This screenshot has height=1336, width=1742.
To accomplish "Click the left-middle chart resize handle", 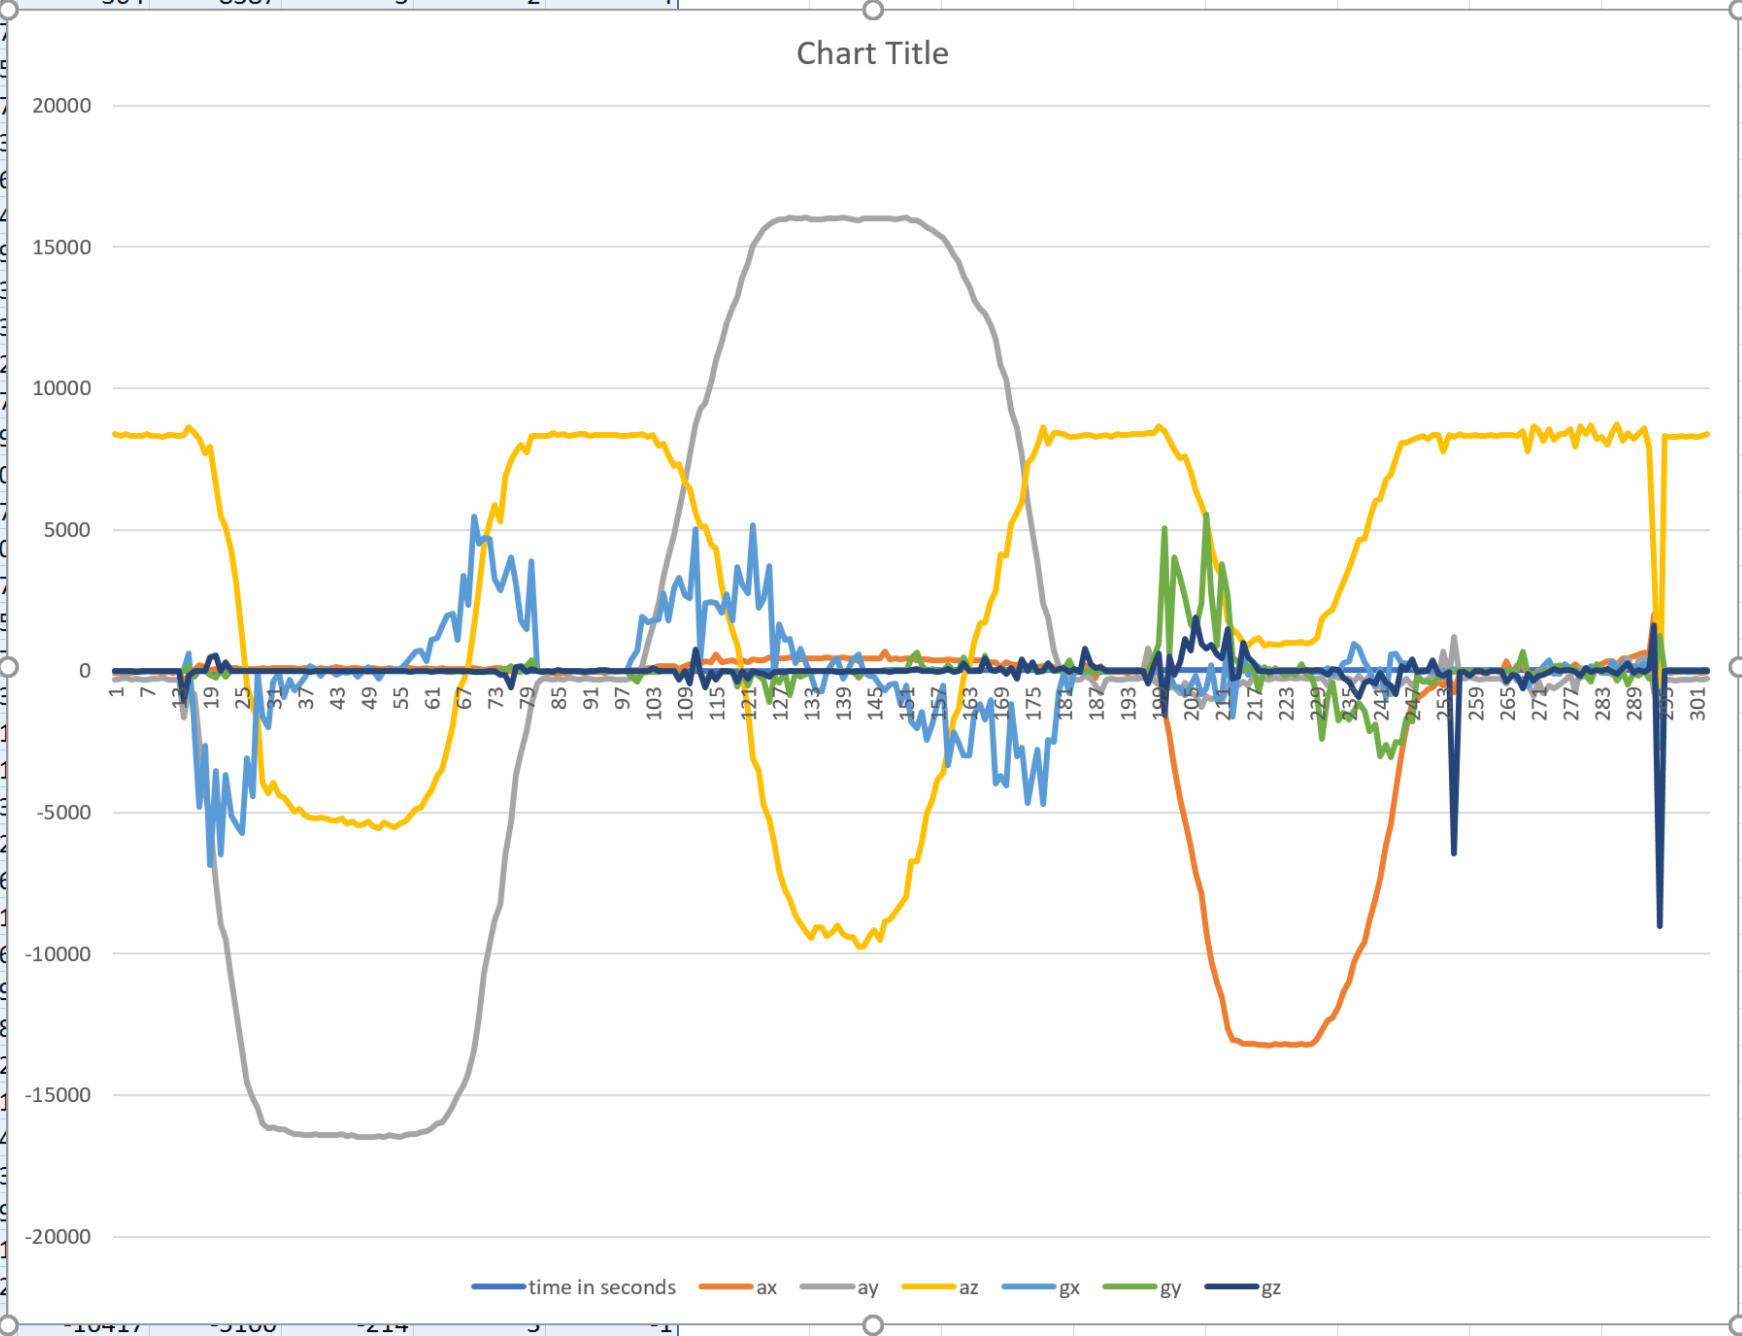I will coord(8,667).
